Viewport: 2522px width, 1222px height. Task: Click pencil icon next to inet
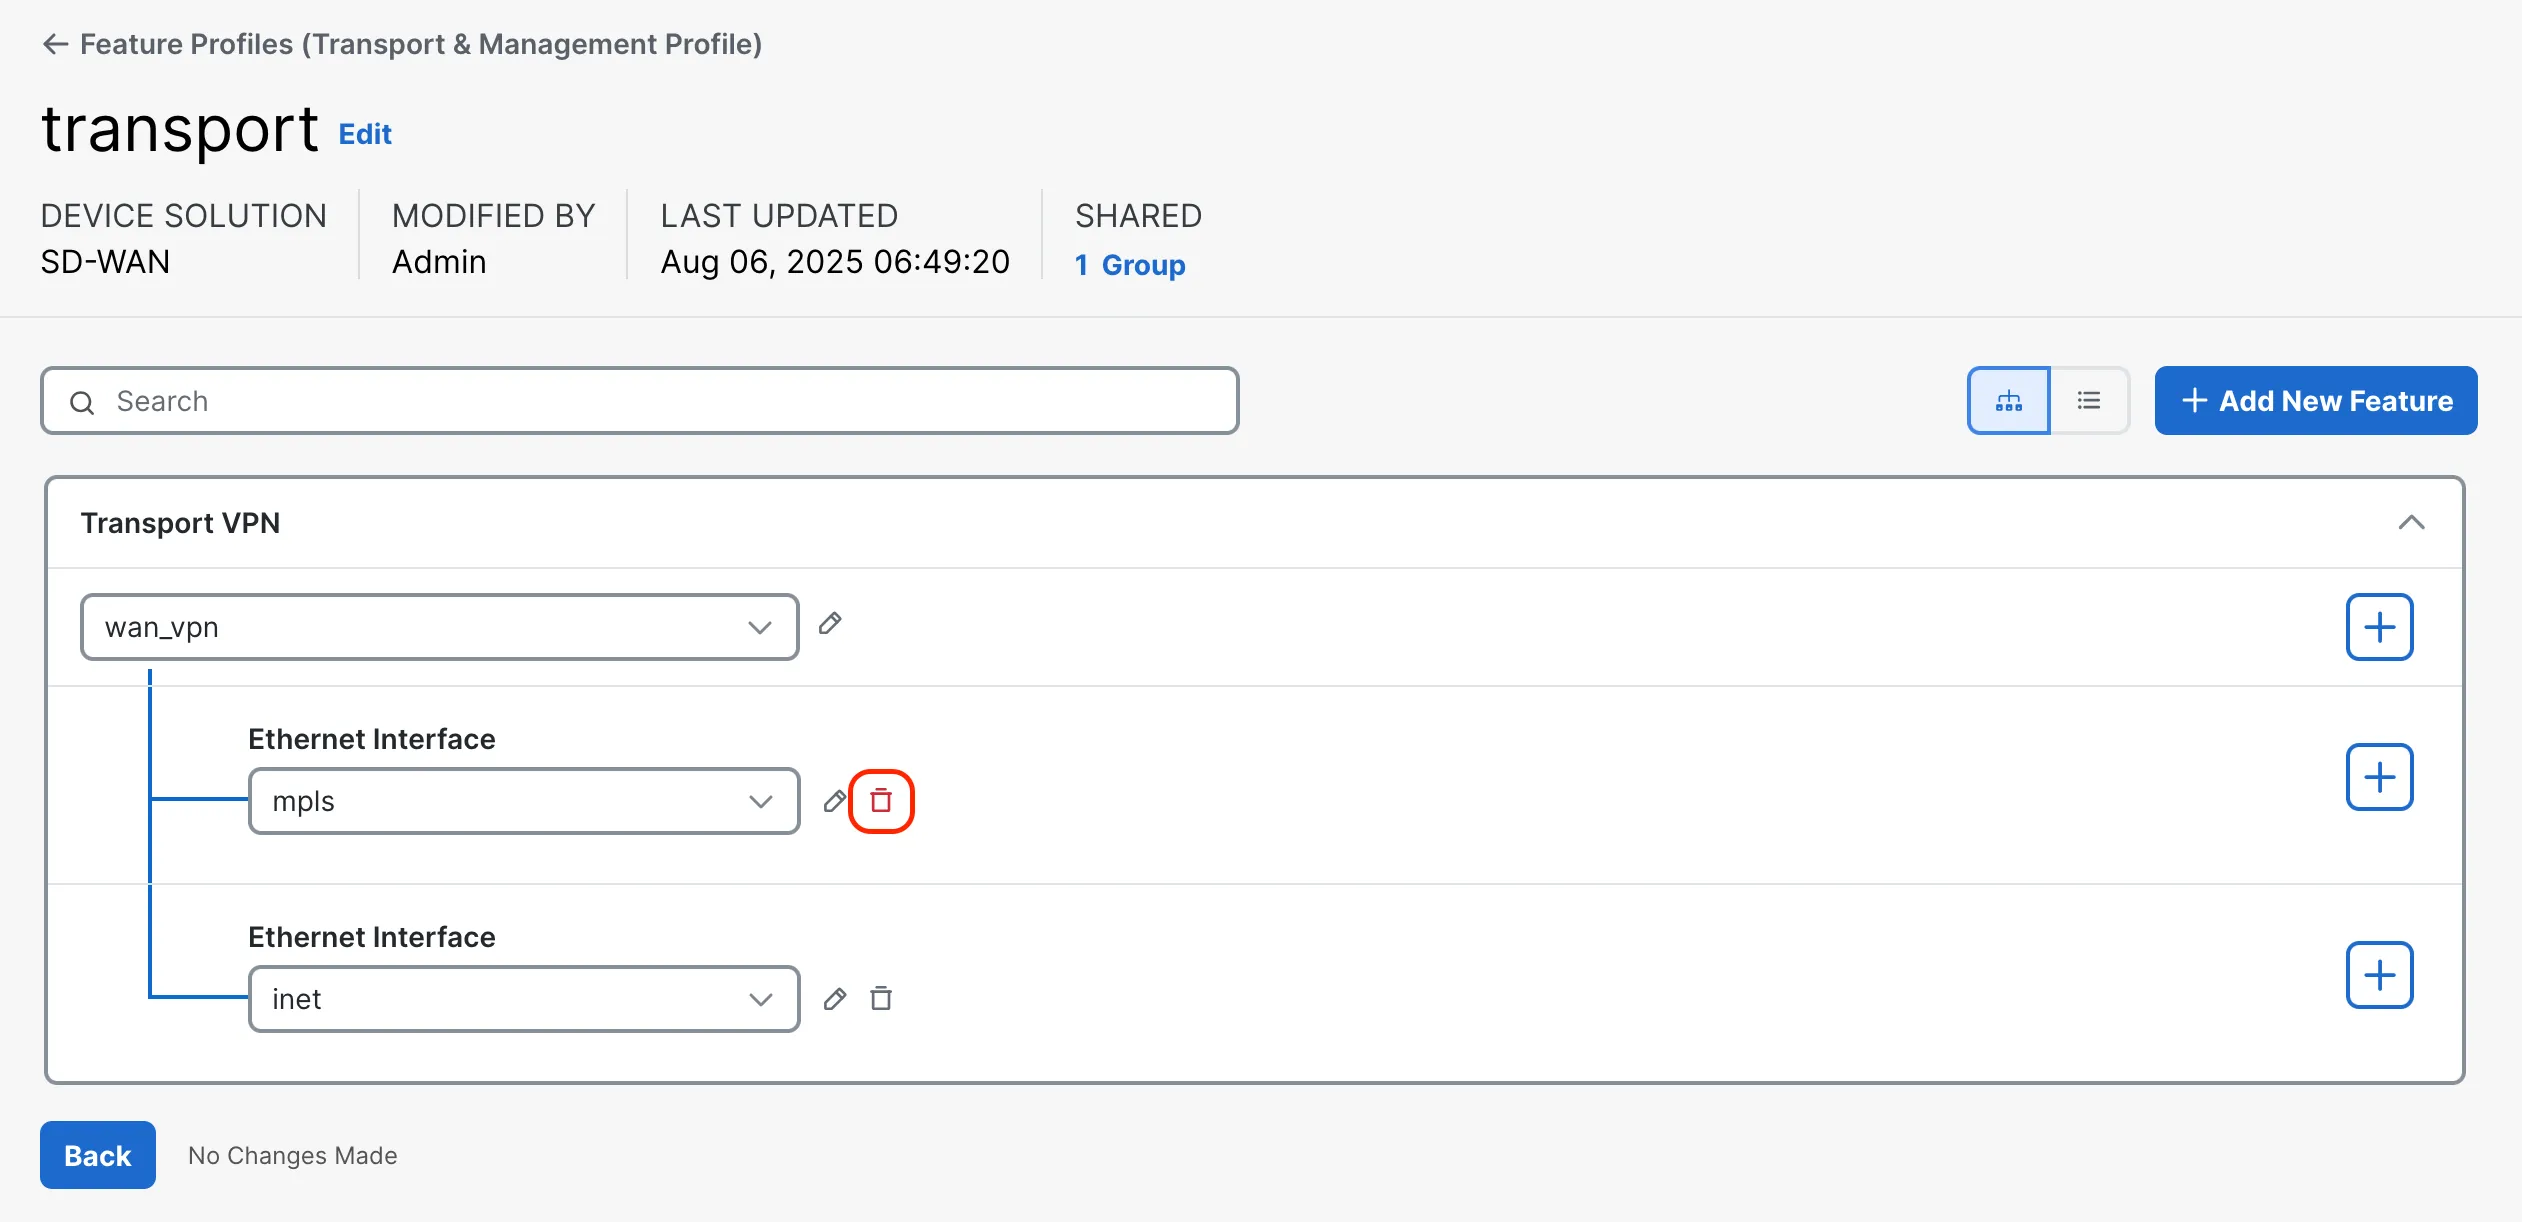(x=834, y=999)
